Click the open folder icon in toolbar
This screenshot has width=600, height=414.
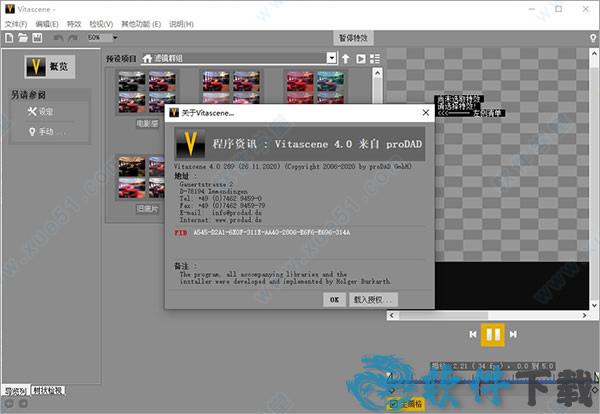tap(22, 37)
